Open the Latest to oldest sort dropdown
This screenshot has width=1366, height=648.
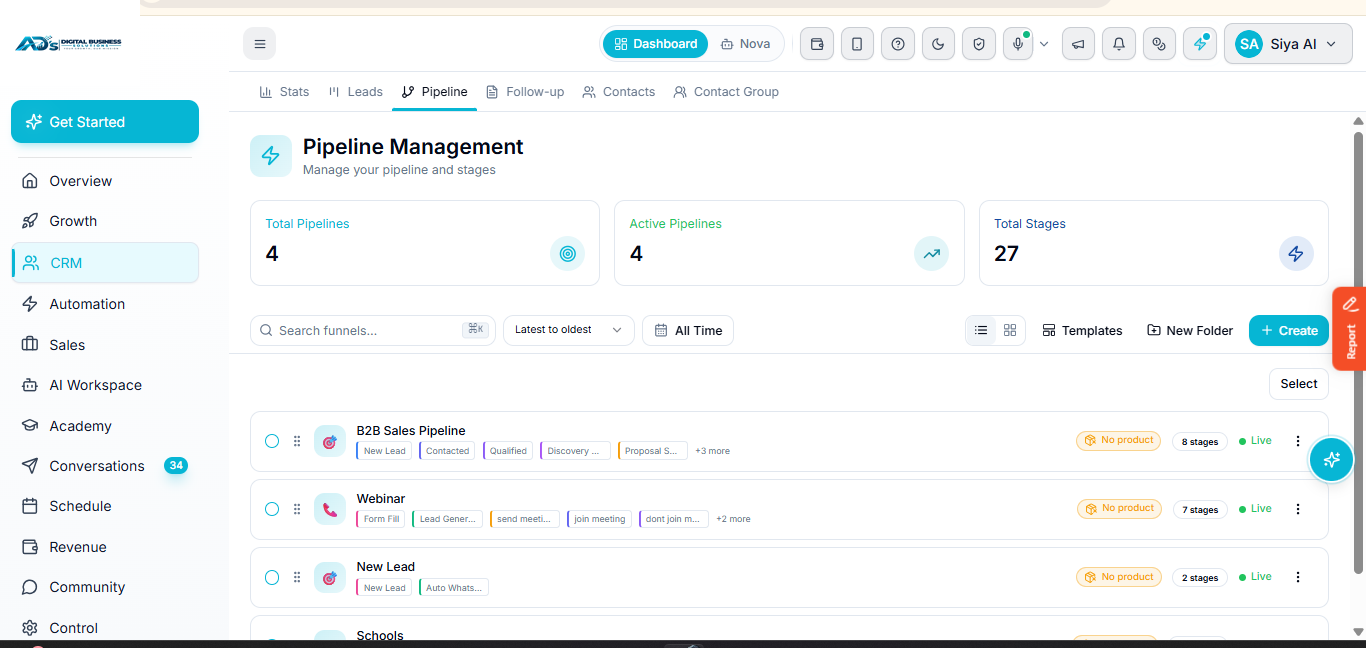[x=568, y=330]
